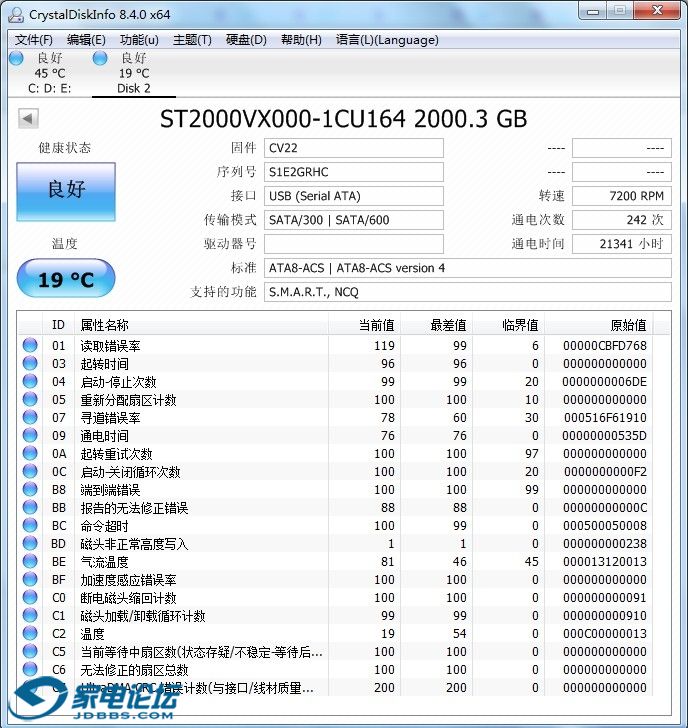Image resolution: width=688 pixels, height=728 pixels.
Task: Click health orb above C: D: E: tab
Action: click(16, 58)
